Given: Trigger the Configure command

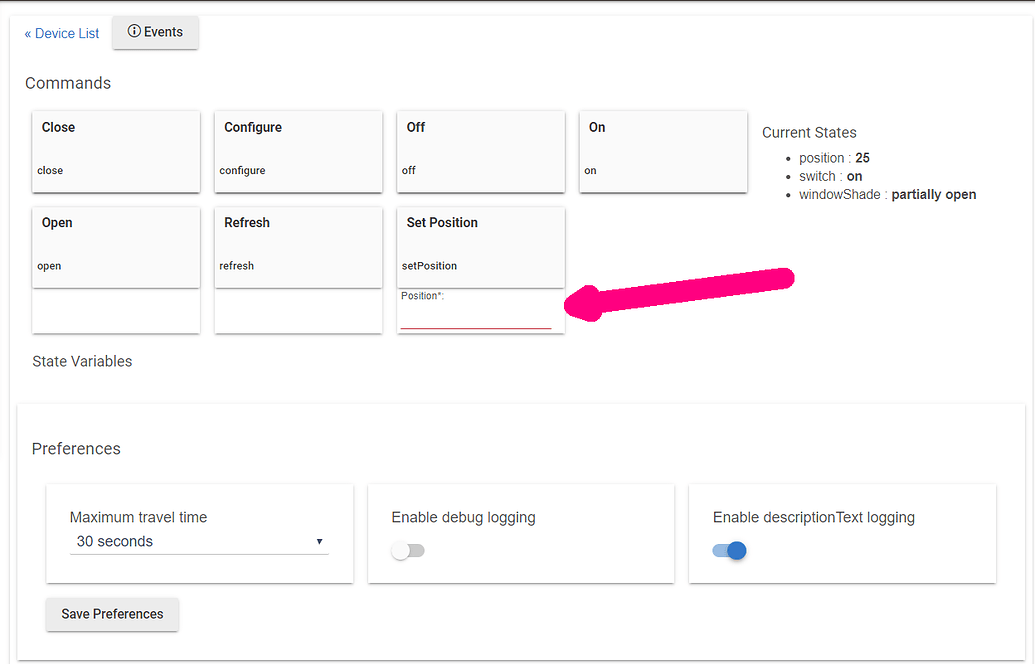Looking at the screenshot, I should click(x=297, y=151).
